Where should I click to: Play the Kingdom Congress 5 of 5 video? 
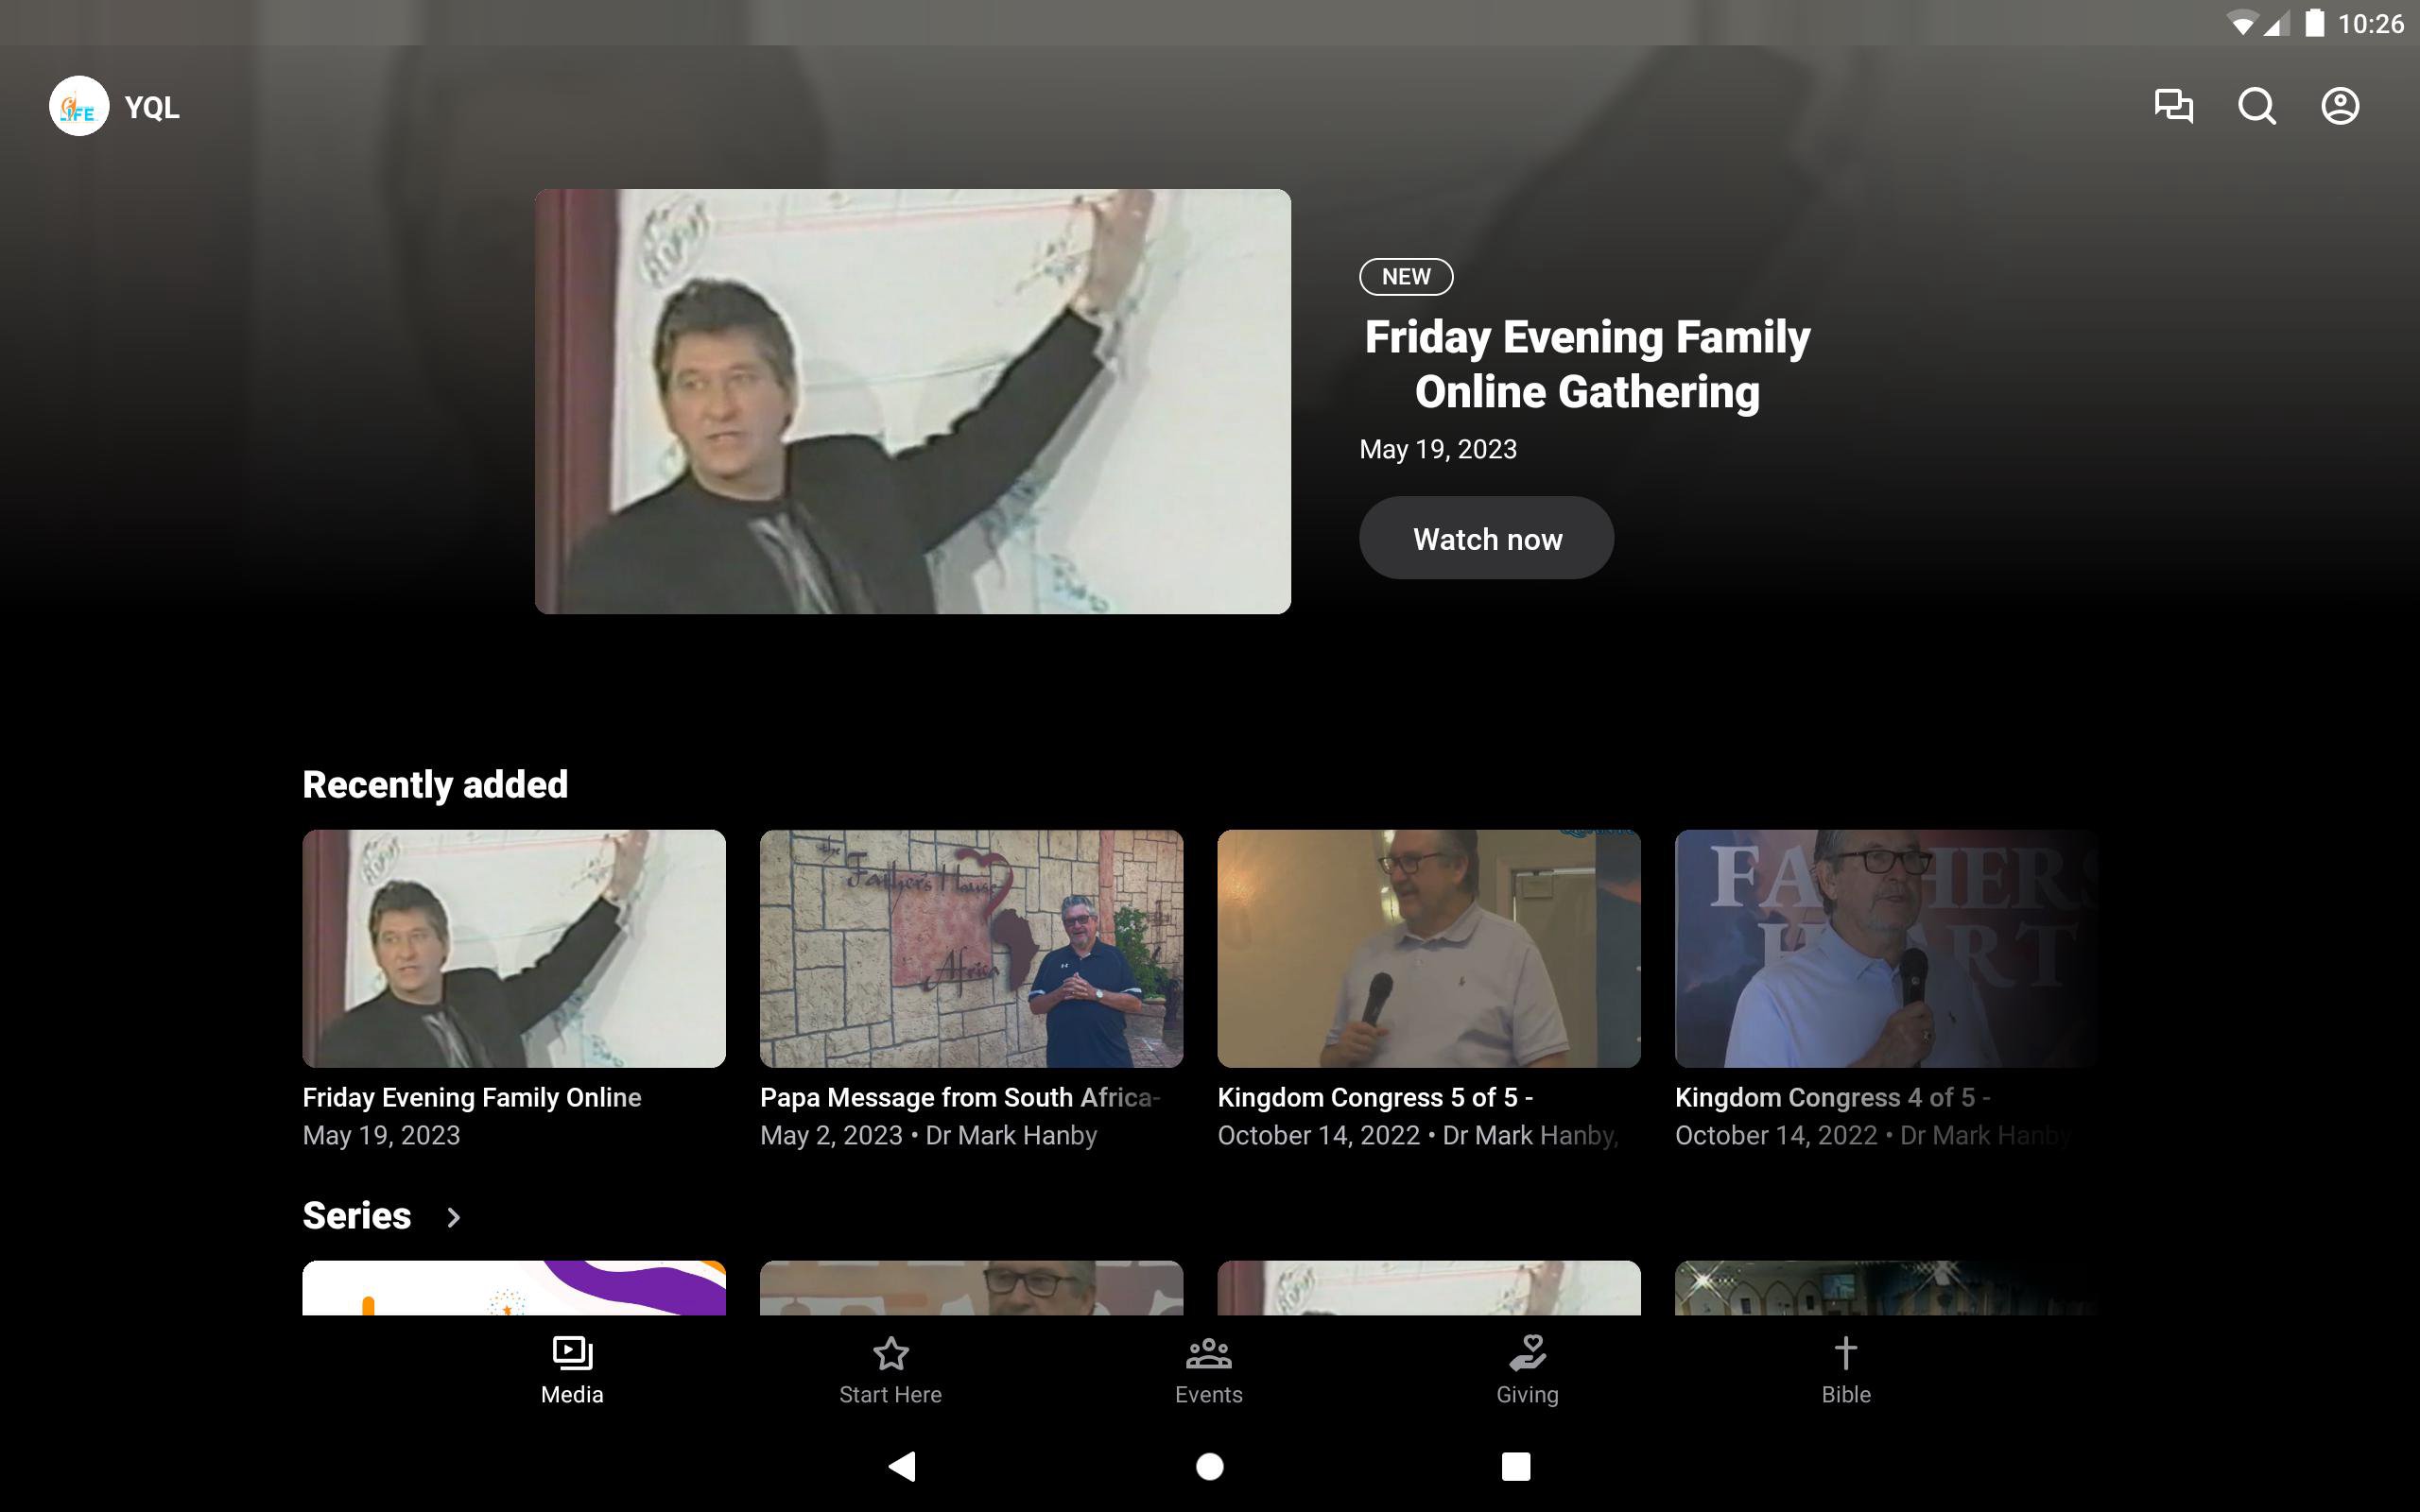point(1428,948)
